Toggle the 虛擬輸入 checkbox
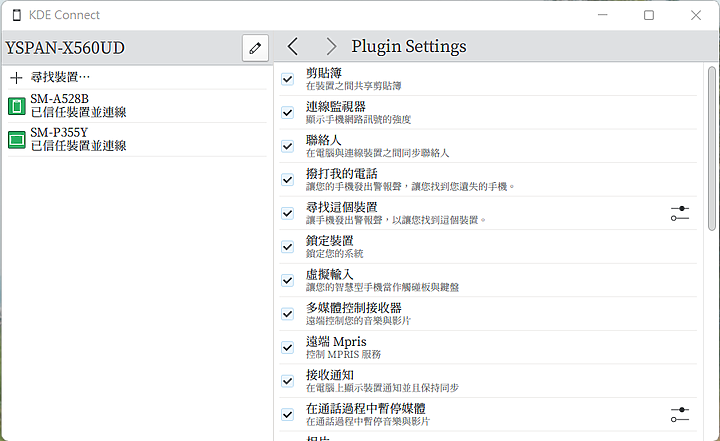The image size is (720, 441). point(287,280)
